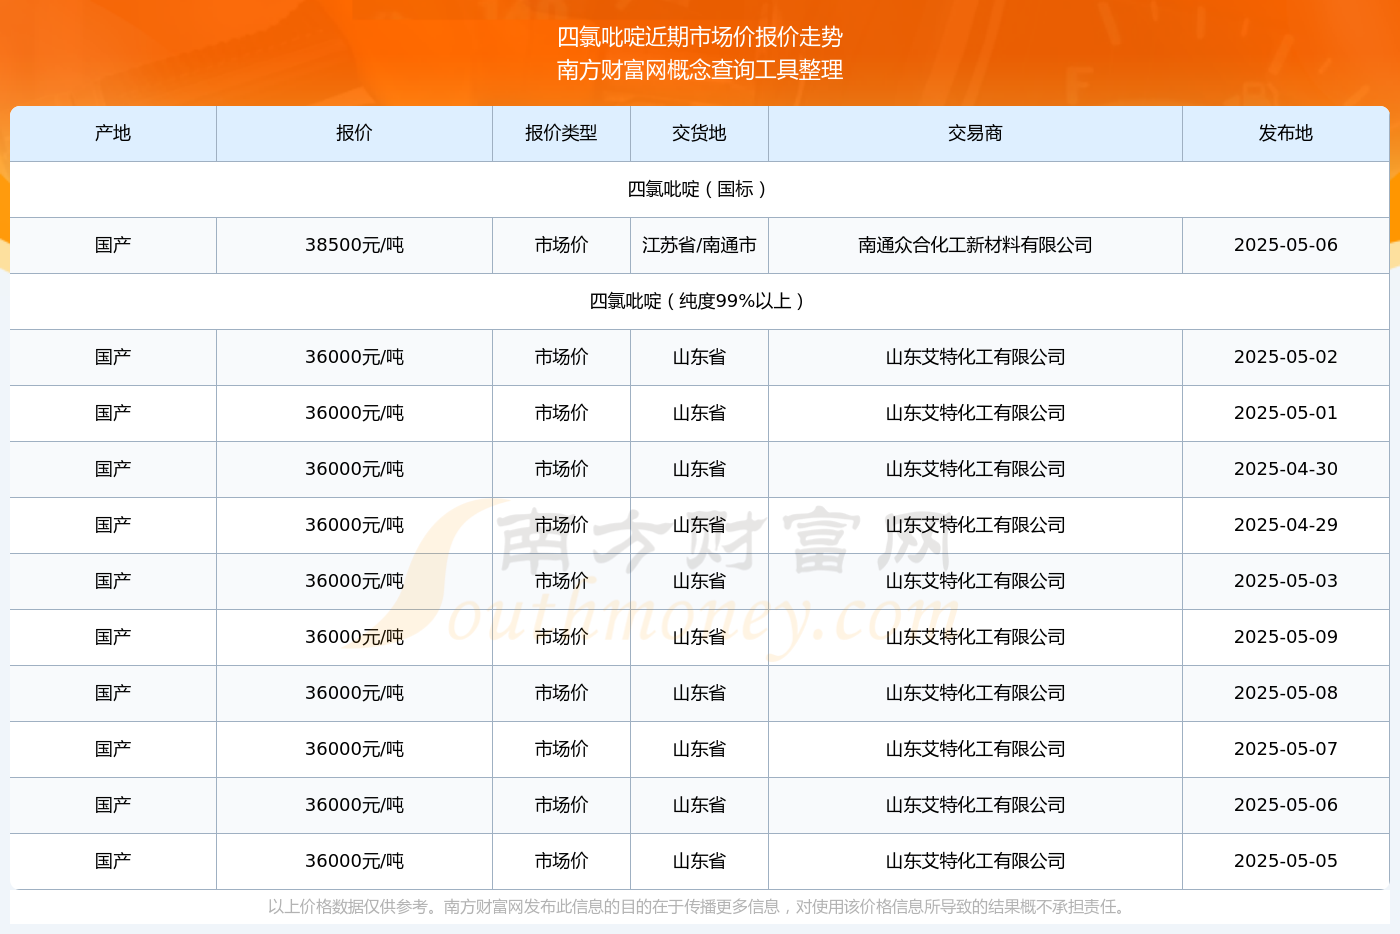Image resolution: width=1400 pixels, height=934 pixels.
Task: Click the date 2025-05-05
Action: click(1285, 861)
